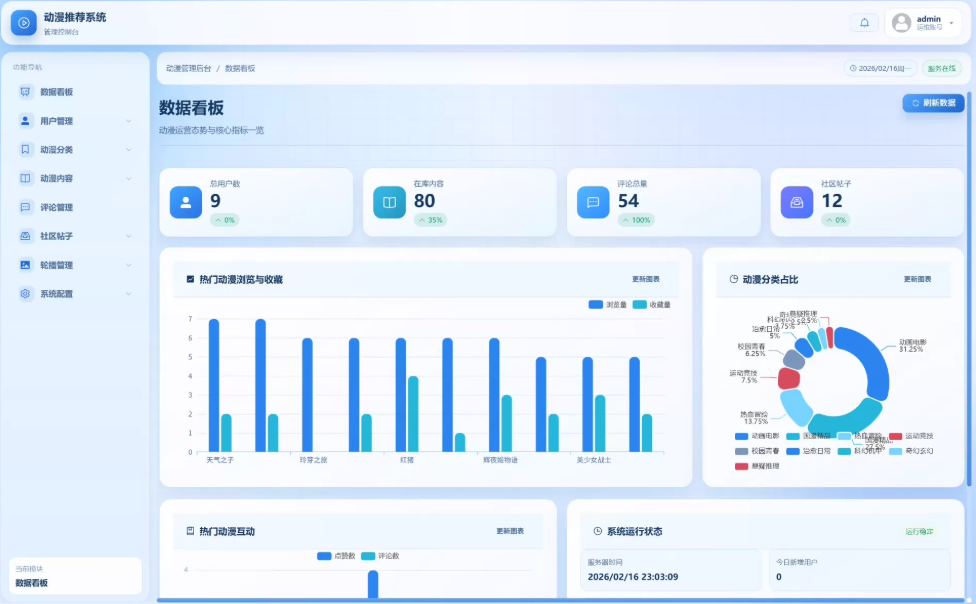Click the 100% growth badge

pos(636,220)
